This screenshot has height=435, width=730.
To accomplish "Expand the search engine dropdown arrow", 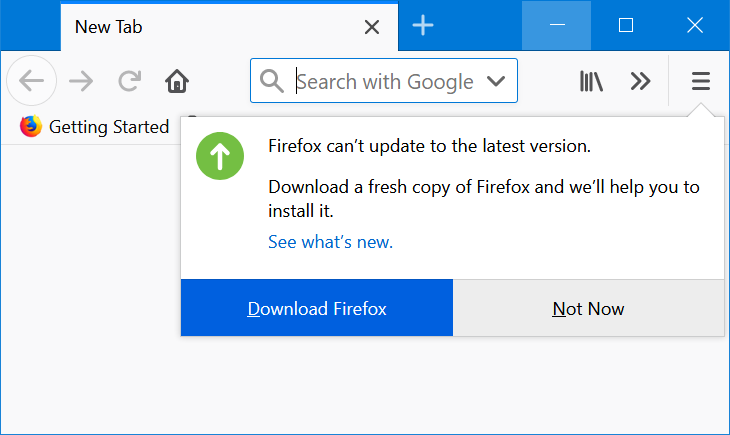I will point(495,81).
